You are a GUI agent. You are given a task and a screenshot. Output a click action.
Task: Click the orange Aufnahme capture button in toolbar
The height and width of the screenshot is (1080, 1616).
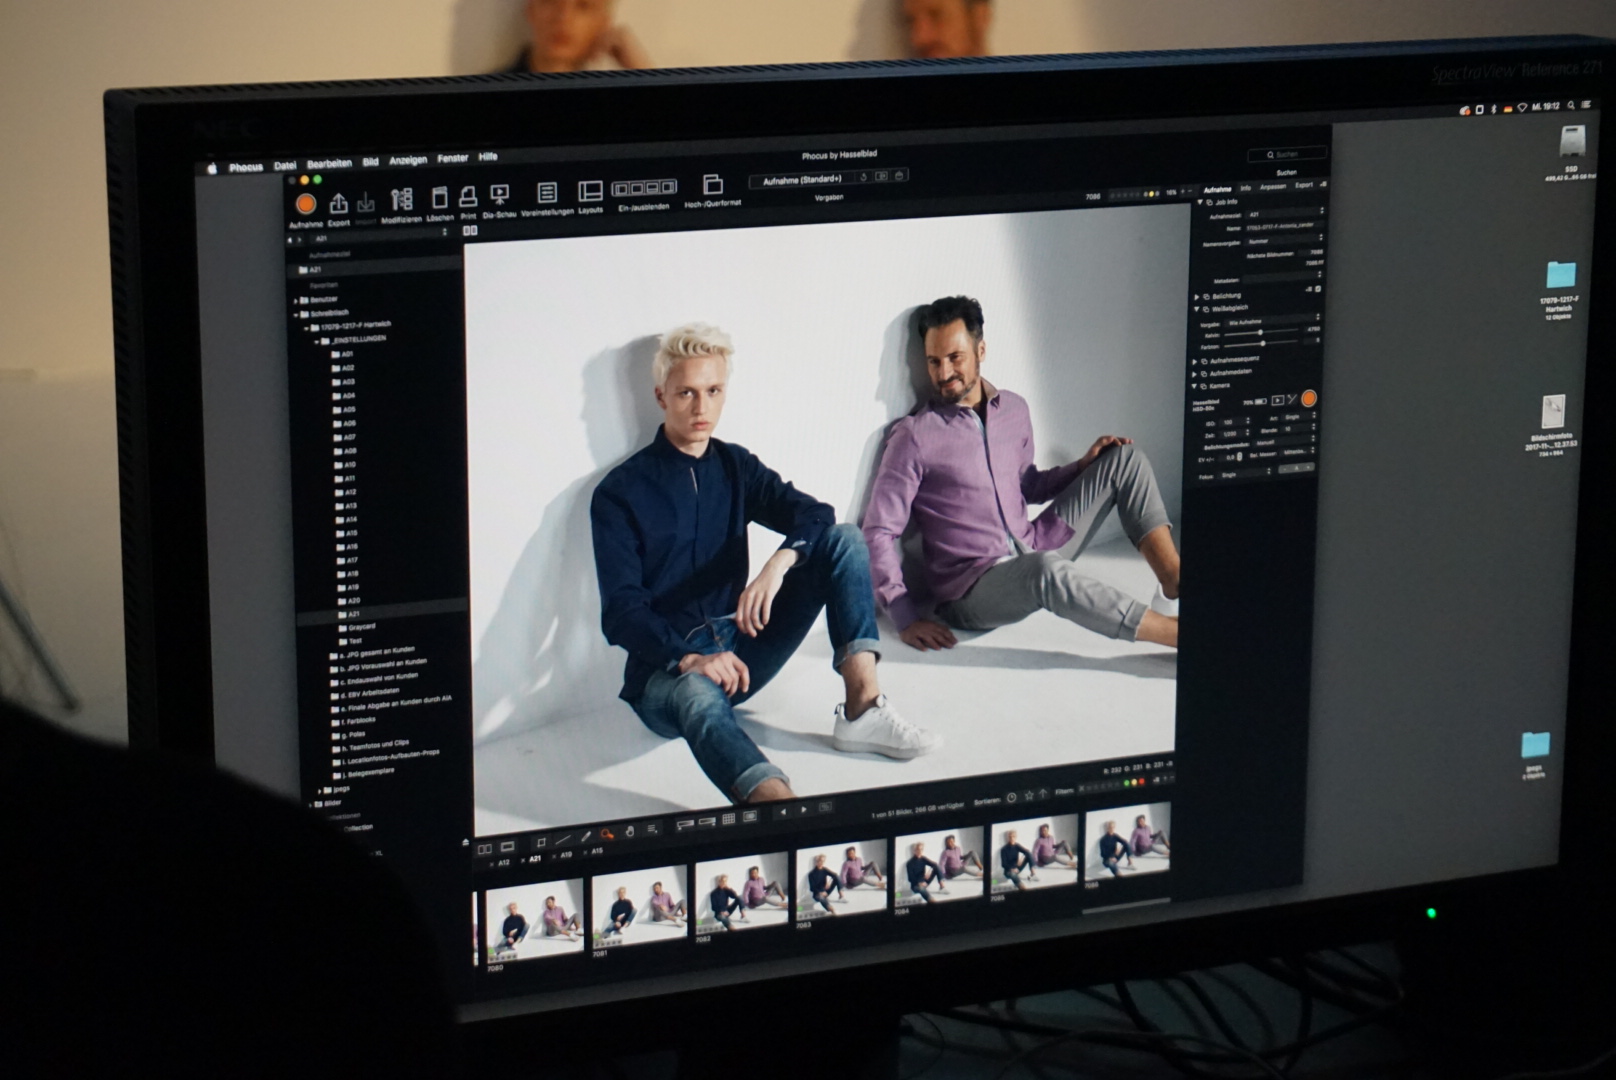[x=306, y=204]
